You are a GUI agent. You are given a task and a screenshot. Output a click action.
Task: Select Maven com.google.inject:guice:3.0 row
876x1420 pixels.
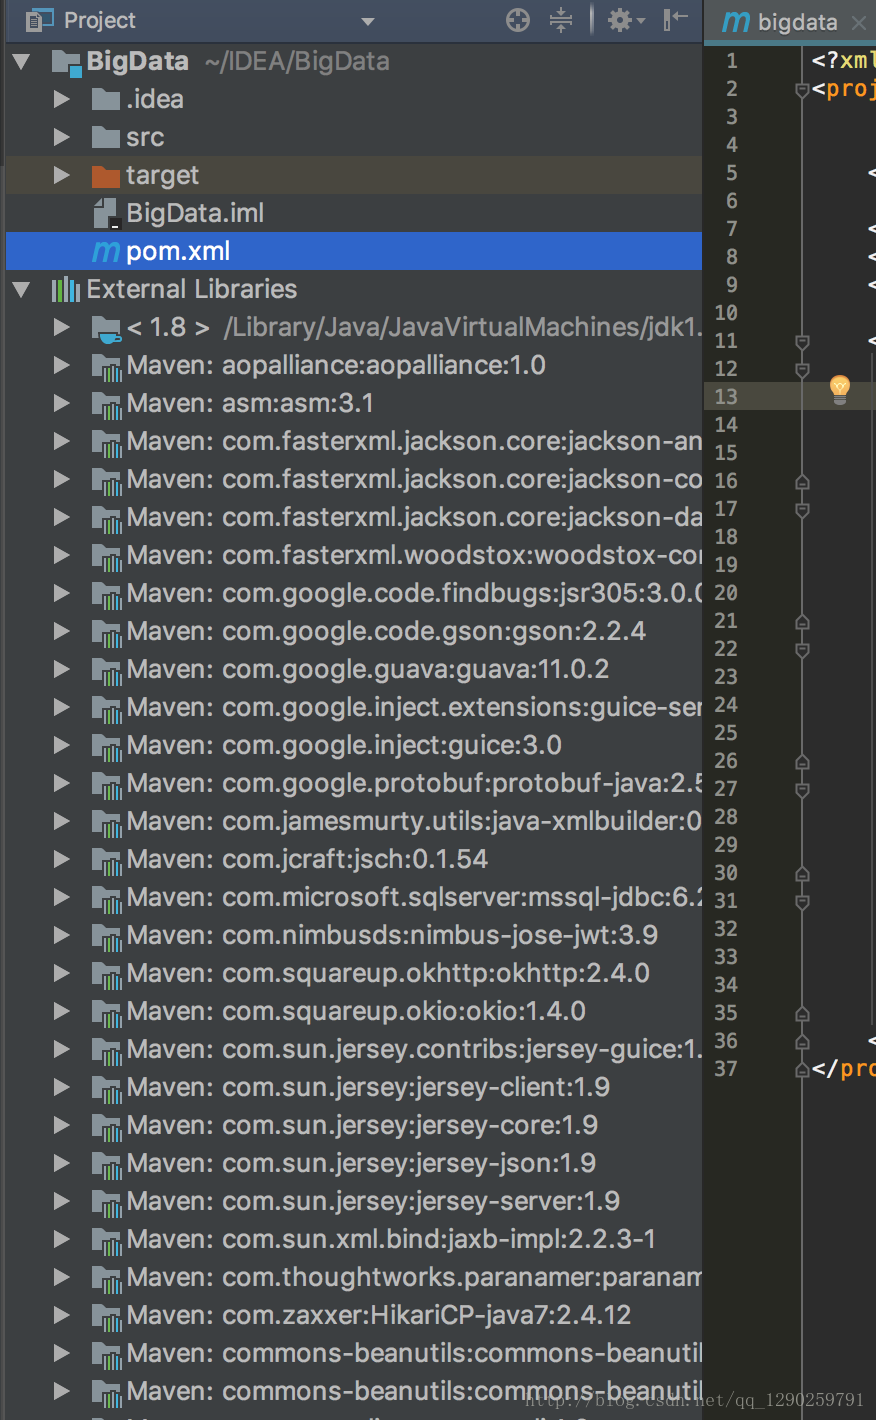(354, 745)
